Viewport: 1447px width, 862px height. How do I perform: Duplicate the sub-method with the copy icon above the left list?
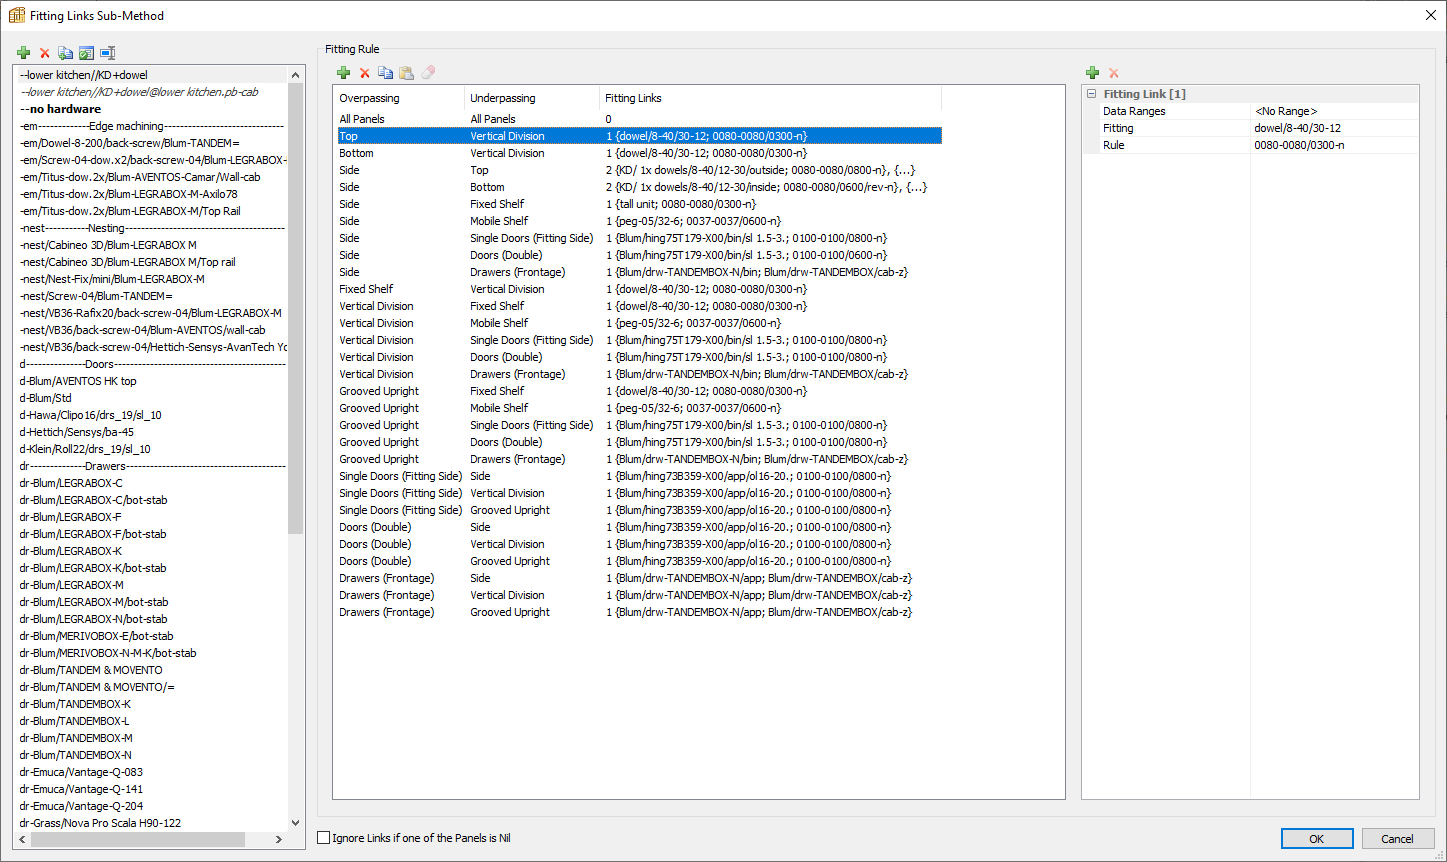tap(65, 53)
